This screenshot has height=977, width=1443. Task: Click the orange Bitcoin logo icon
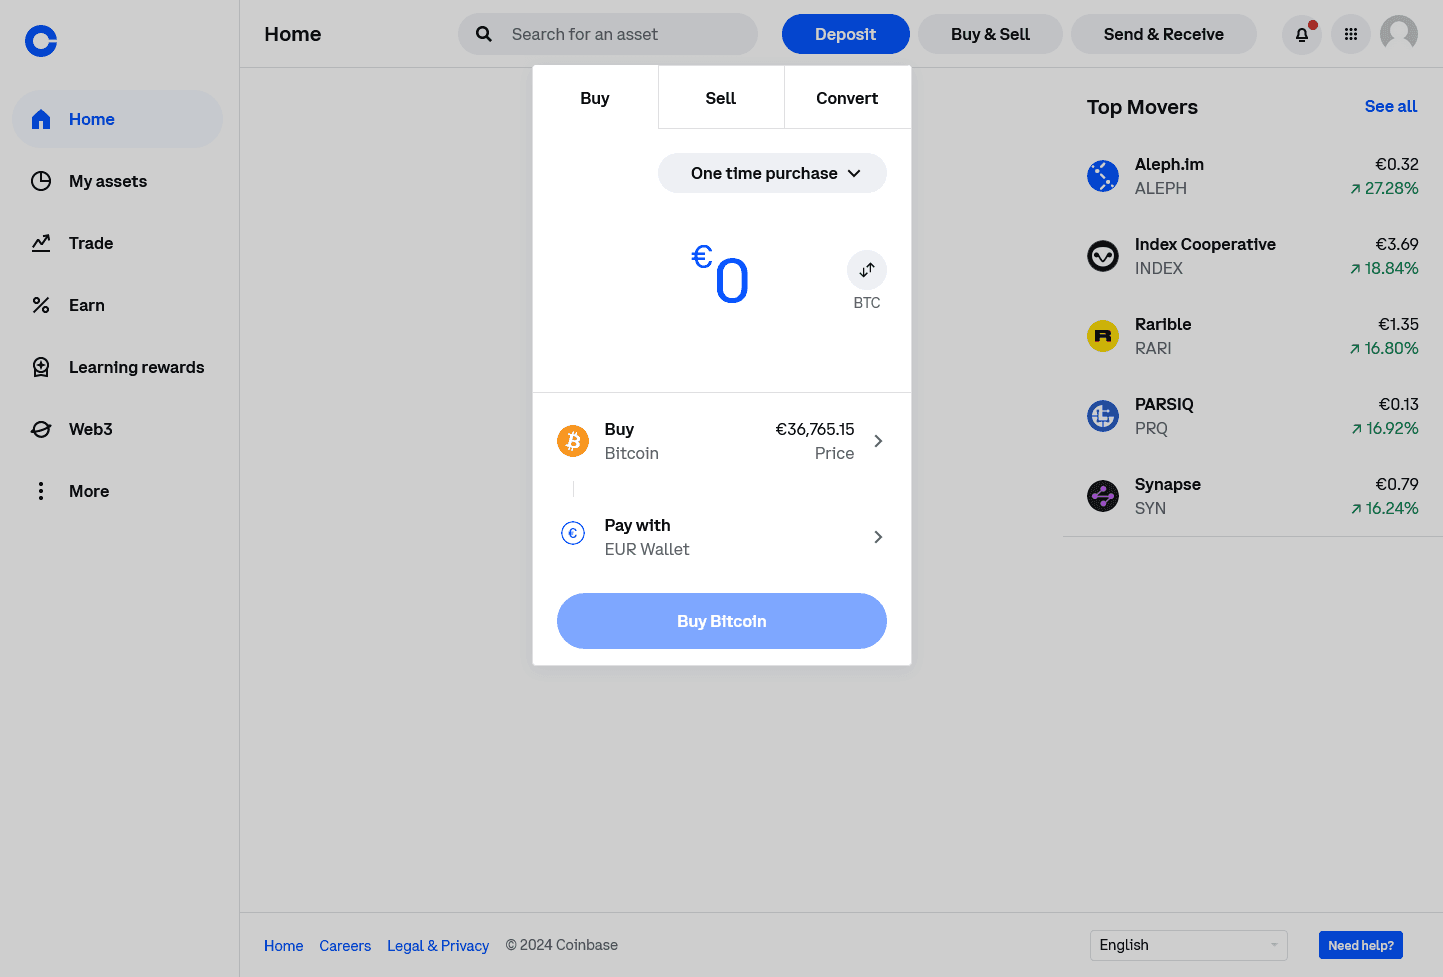pyautogui.click(x=573, y=441)
